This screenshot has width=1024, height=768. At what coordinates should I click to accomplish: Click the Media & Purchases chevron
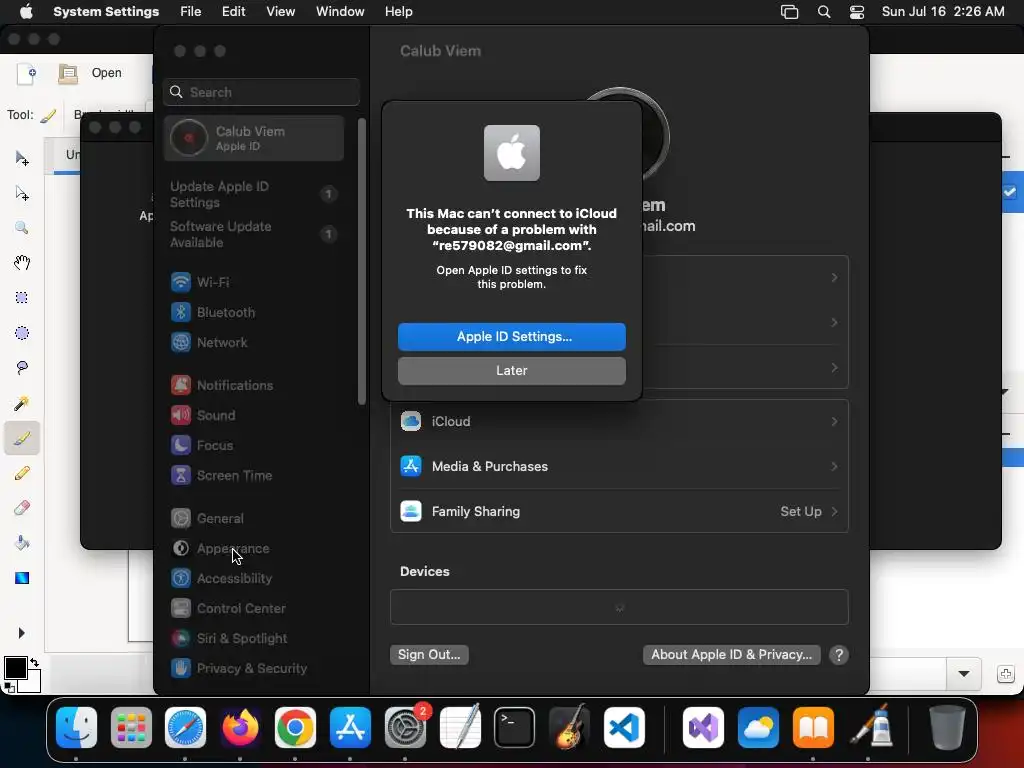click(834, 466)
